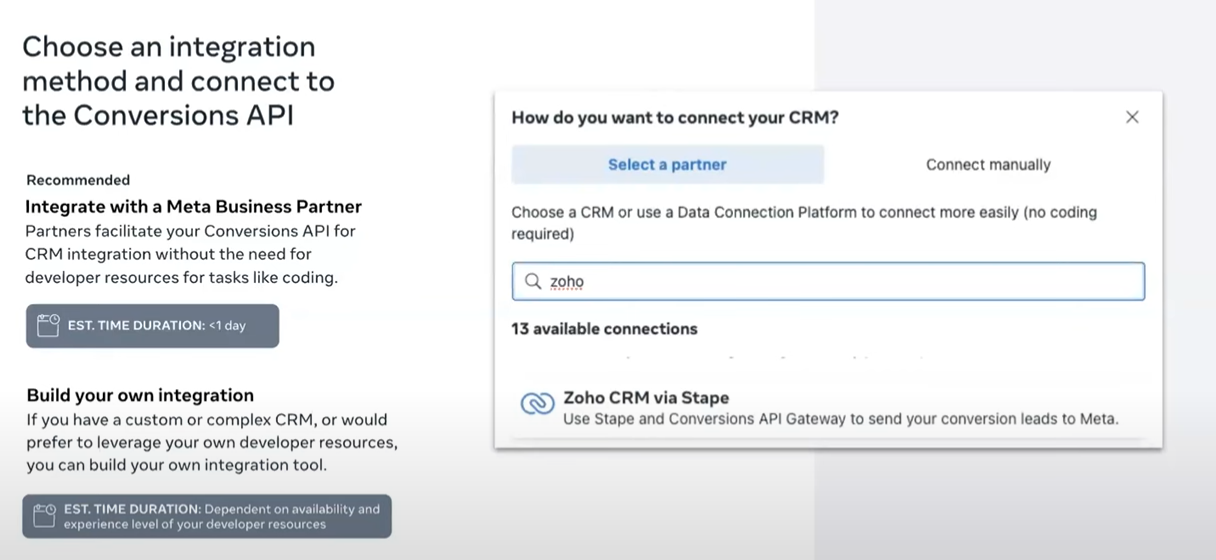This screenshot has height=560, width=1216.
Task: Click the Partners facilitate your Conversions API paragraph
Action: pos(190,254)
